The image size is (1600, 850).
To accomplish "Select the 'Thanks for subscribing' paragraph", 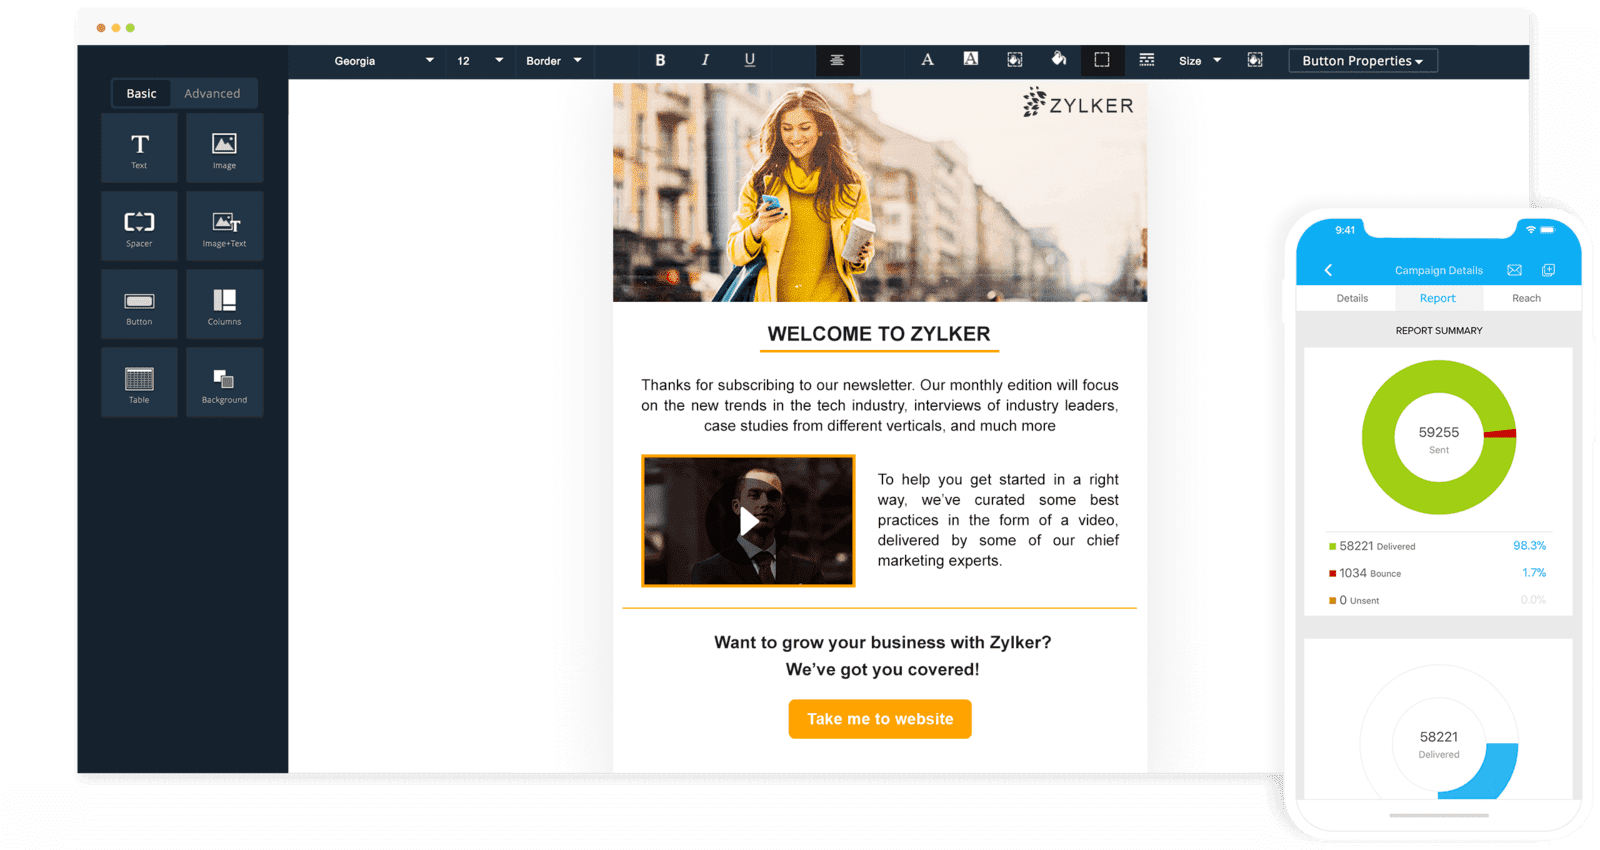I will (x=880, y=405).
